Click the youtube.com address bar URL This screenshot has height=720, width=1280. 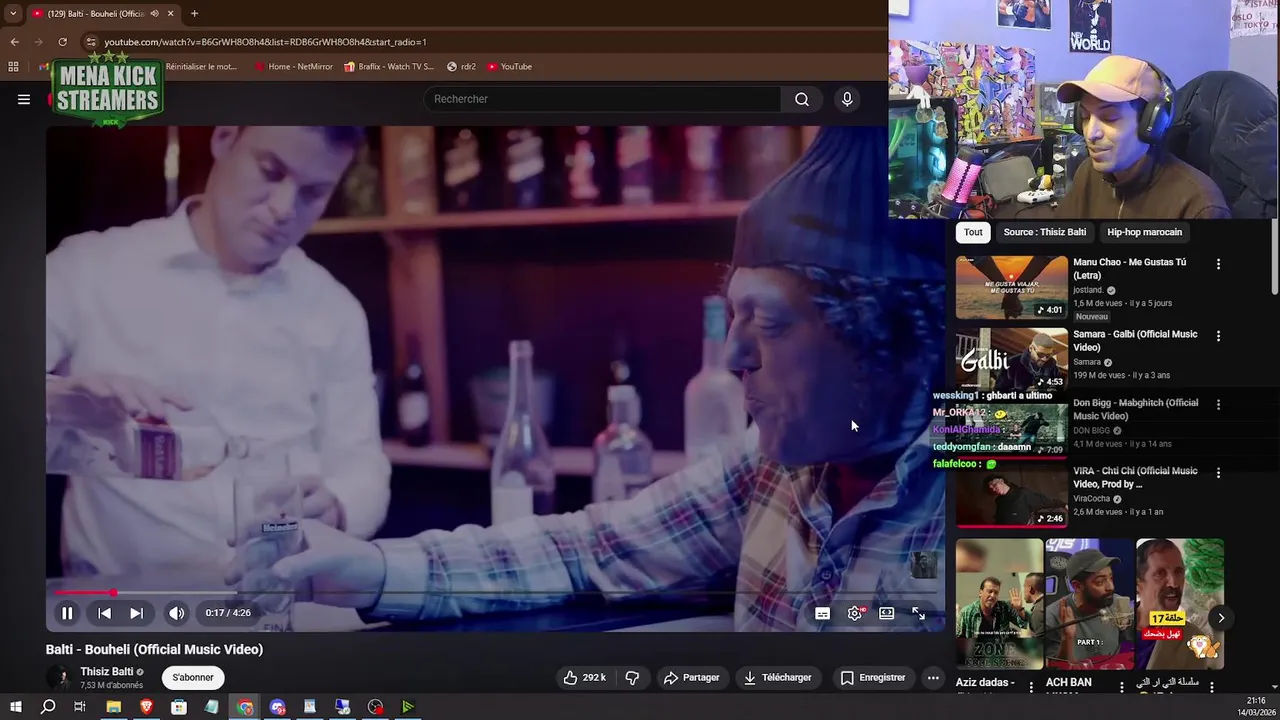(265, 42)
